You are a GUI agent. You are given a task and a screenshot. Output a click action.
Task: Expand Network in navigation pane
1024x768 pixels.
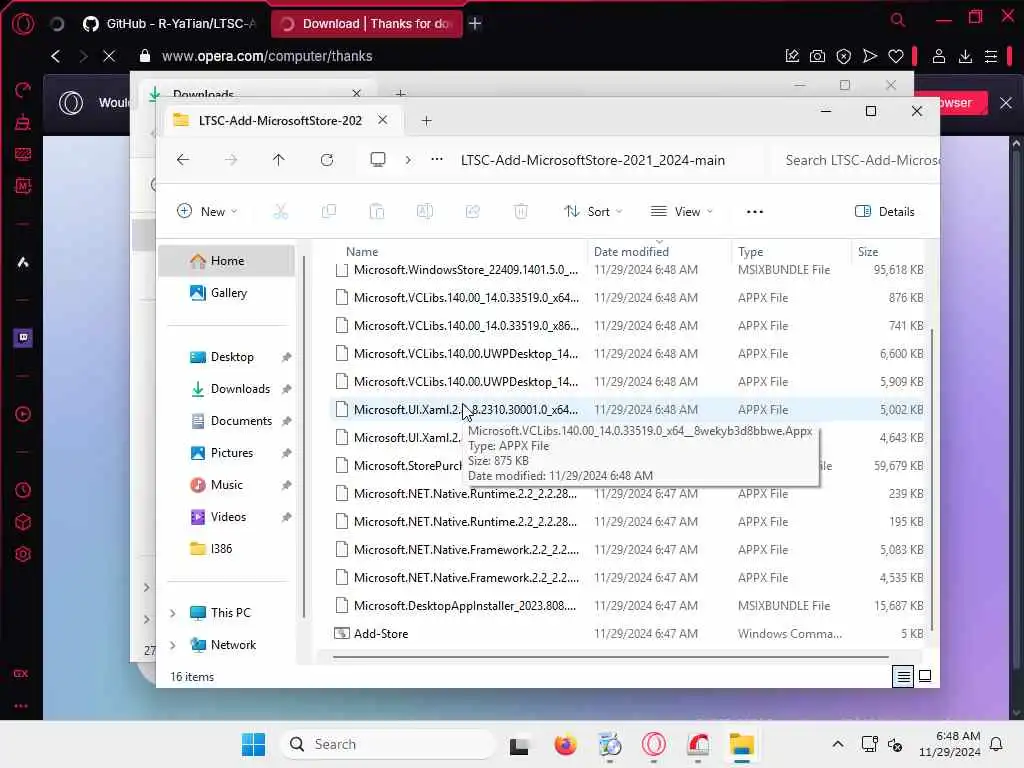pos(172,645)
